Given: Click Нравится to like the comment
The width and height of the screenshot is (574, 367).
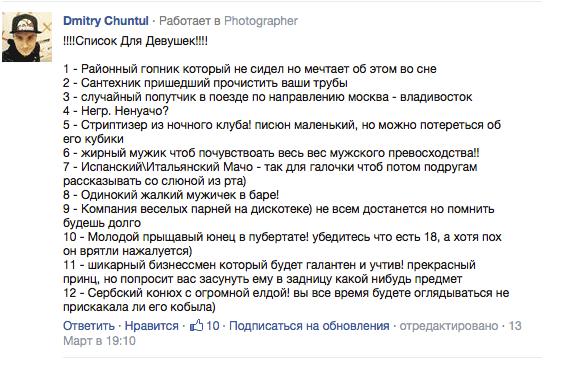Looking at the screenshot, I should [152, 326].
